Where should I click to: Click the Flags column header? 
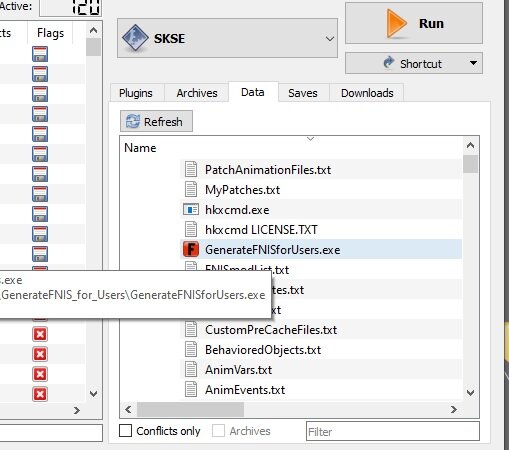point(50,33)
